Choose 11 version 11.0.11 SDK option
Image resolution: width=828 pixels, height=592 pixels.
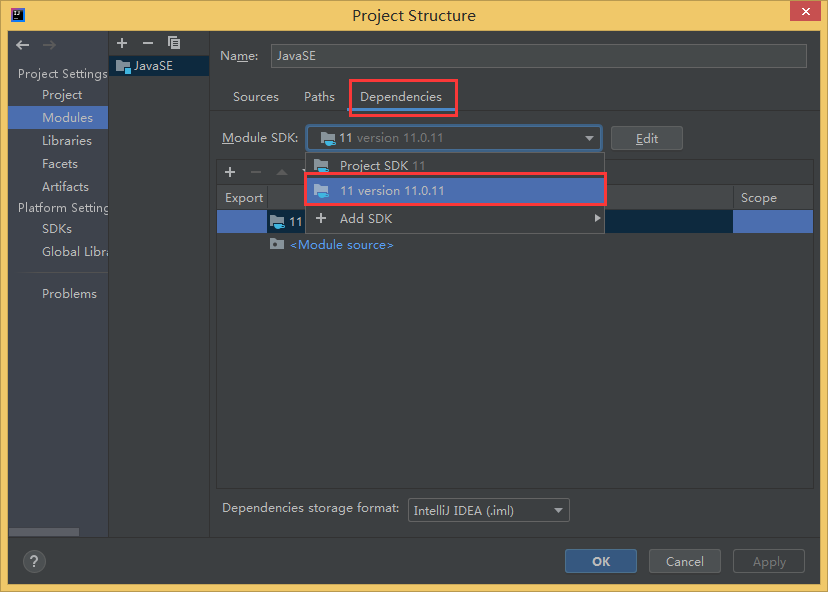[455, 190]
